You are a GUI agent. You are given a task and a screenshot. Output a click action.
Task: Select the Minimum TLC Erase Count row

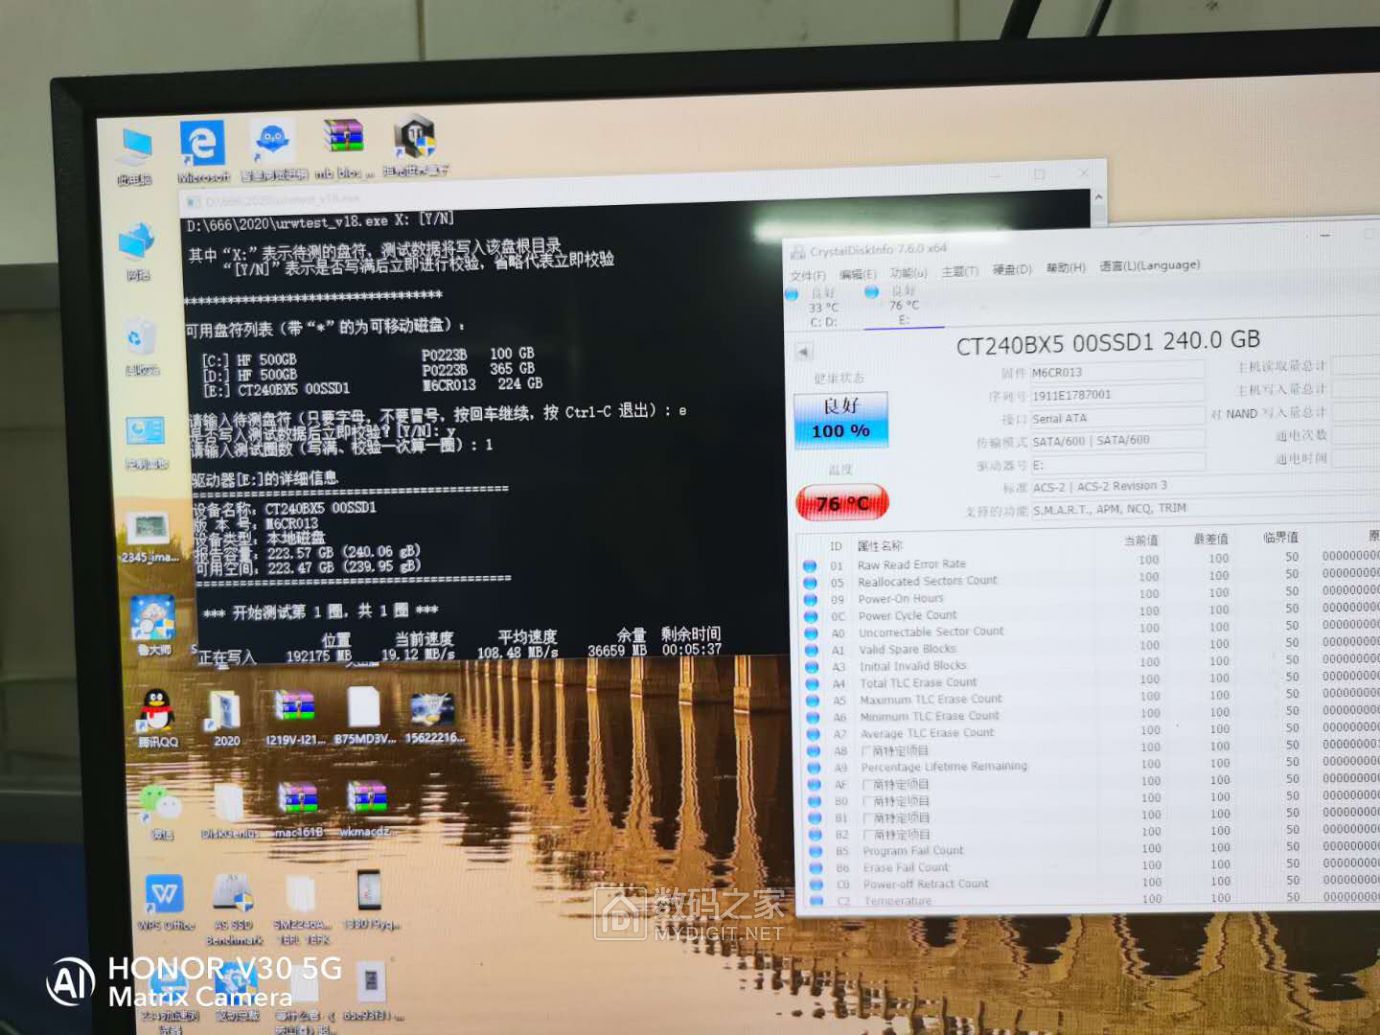(x=1090, y=717)
